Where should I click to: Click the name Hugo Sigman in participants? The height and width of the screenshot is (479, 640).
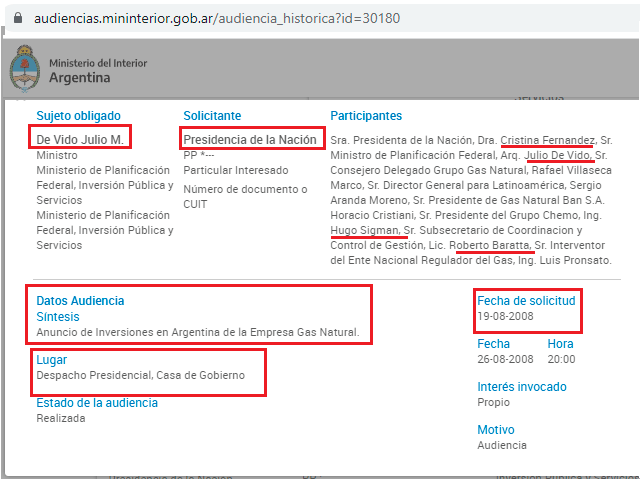[x=365, y=231]
